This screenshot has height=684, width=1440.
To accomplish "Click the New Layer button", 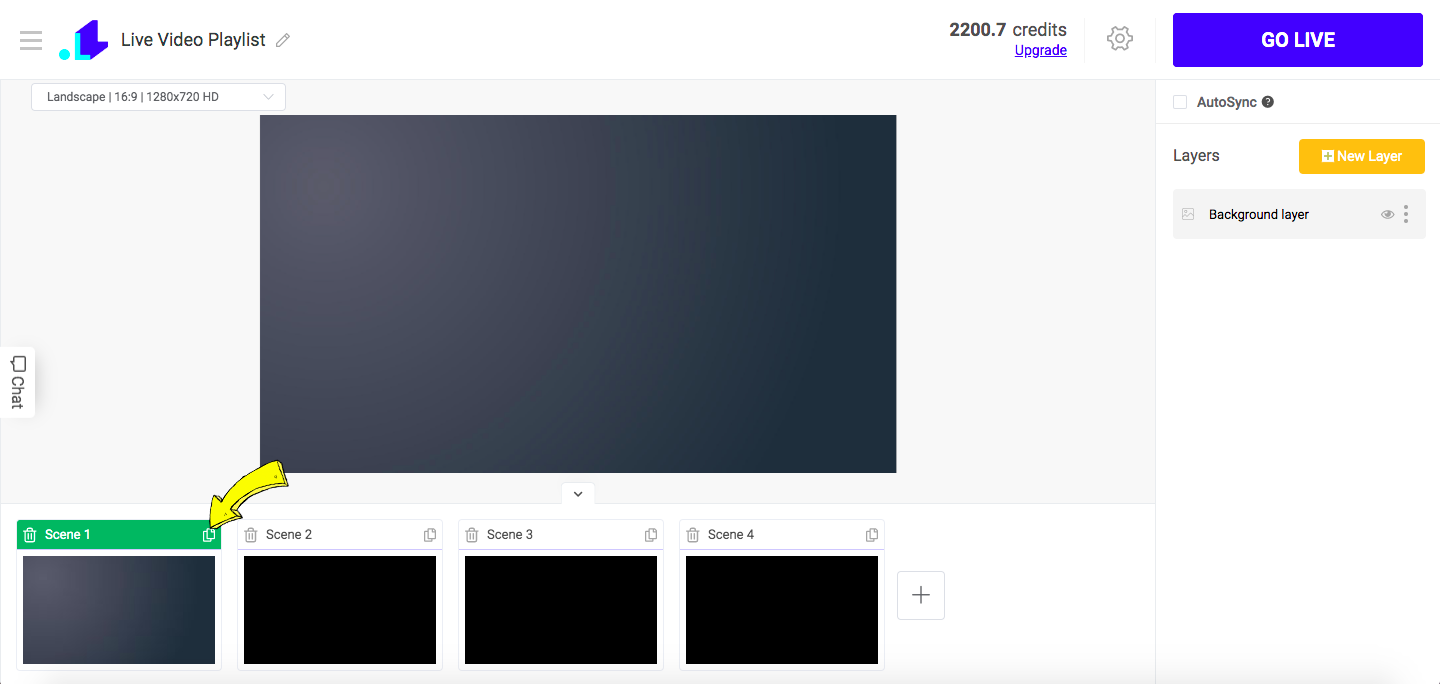I will pos(1362,156).
